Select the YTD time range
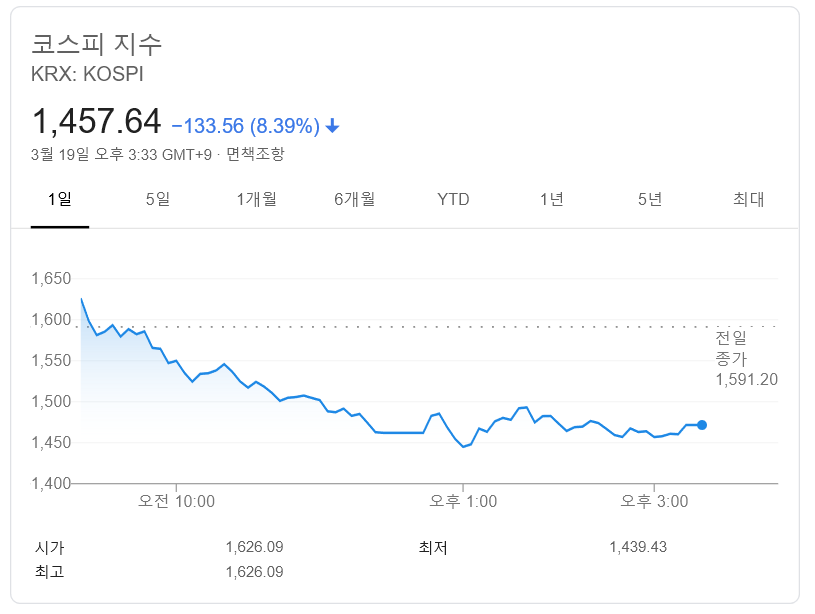This screenshot has height=614, width=815. [454, 199]
